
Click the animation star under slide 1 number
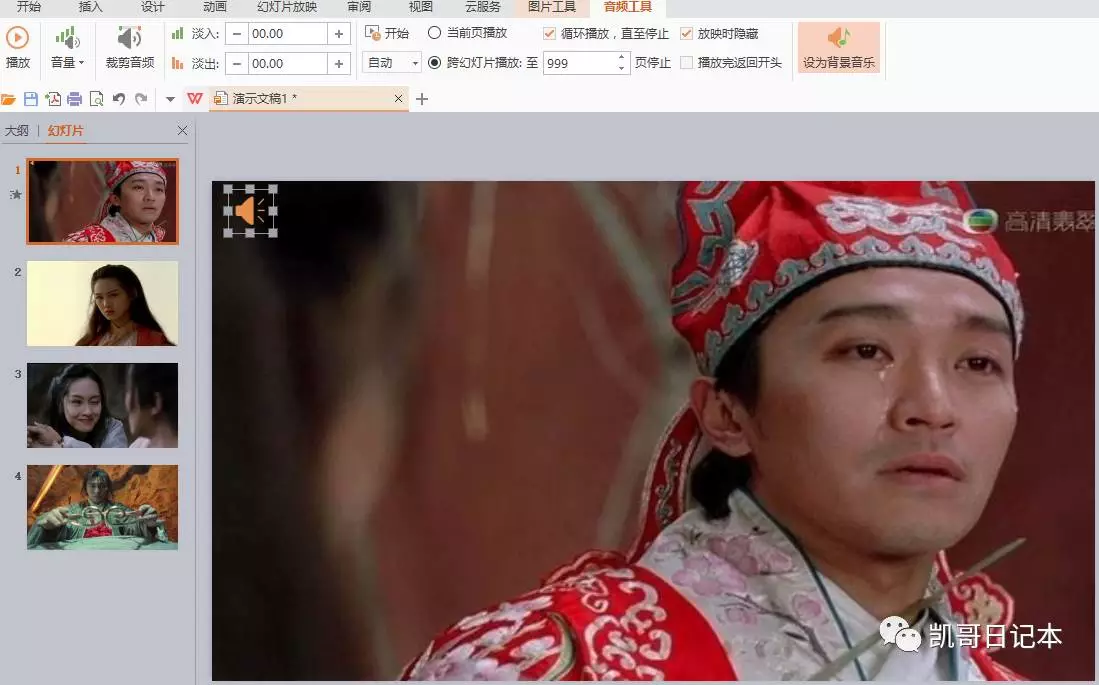click(15, 194)
